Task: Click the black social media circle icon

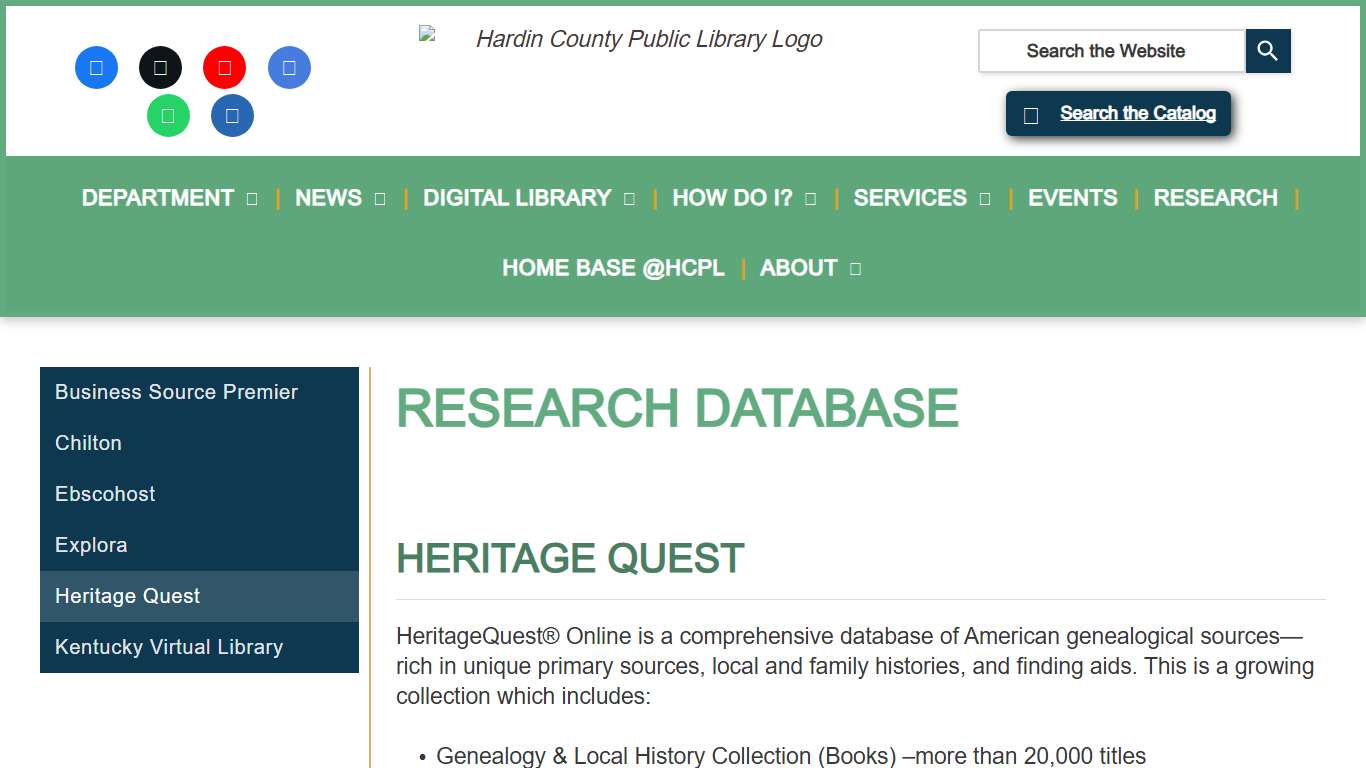Action: pos(160,67)
